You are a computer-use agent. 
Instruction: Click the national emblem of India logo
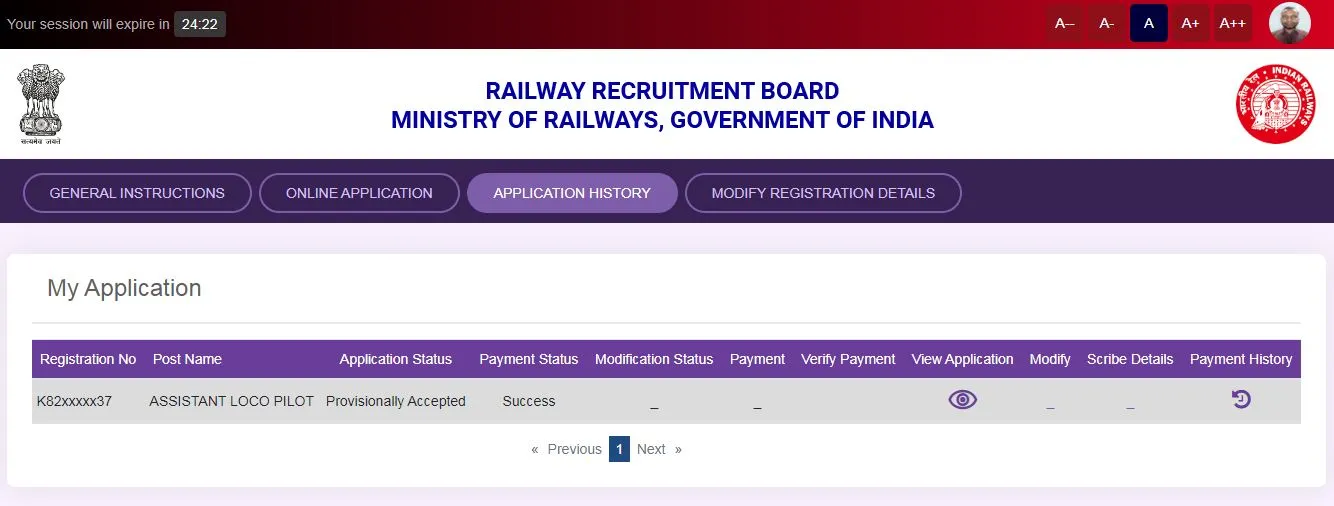pos(41,105)
